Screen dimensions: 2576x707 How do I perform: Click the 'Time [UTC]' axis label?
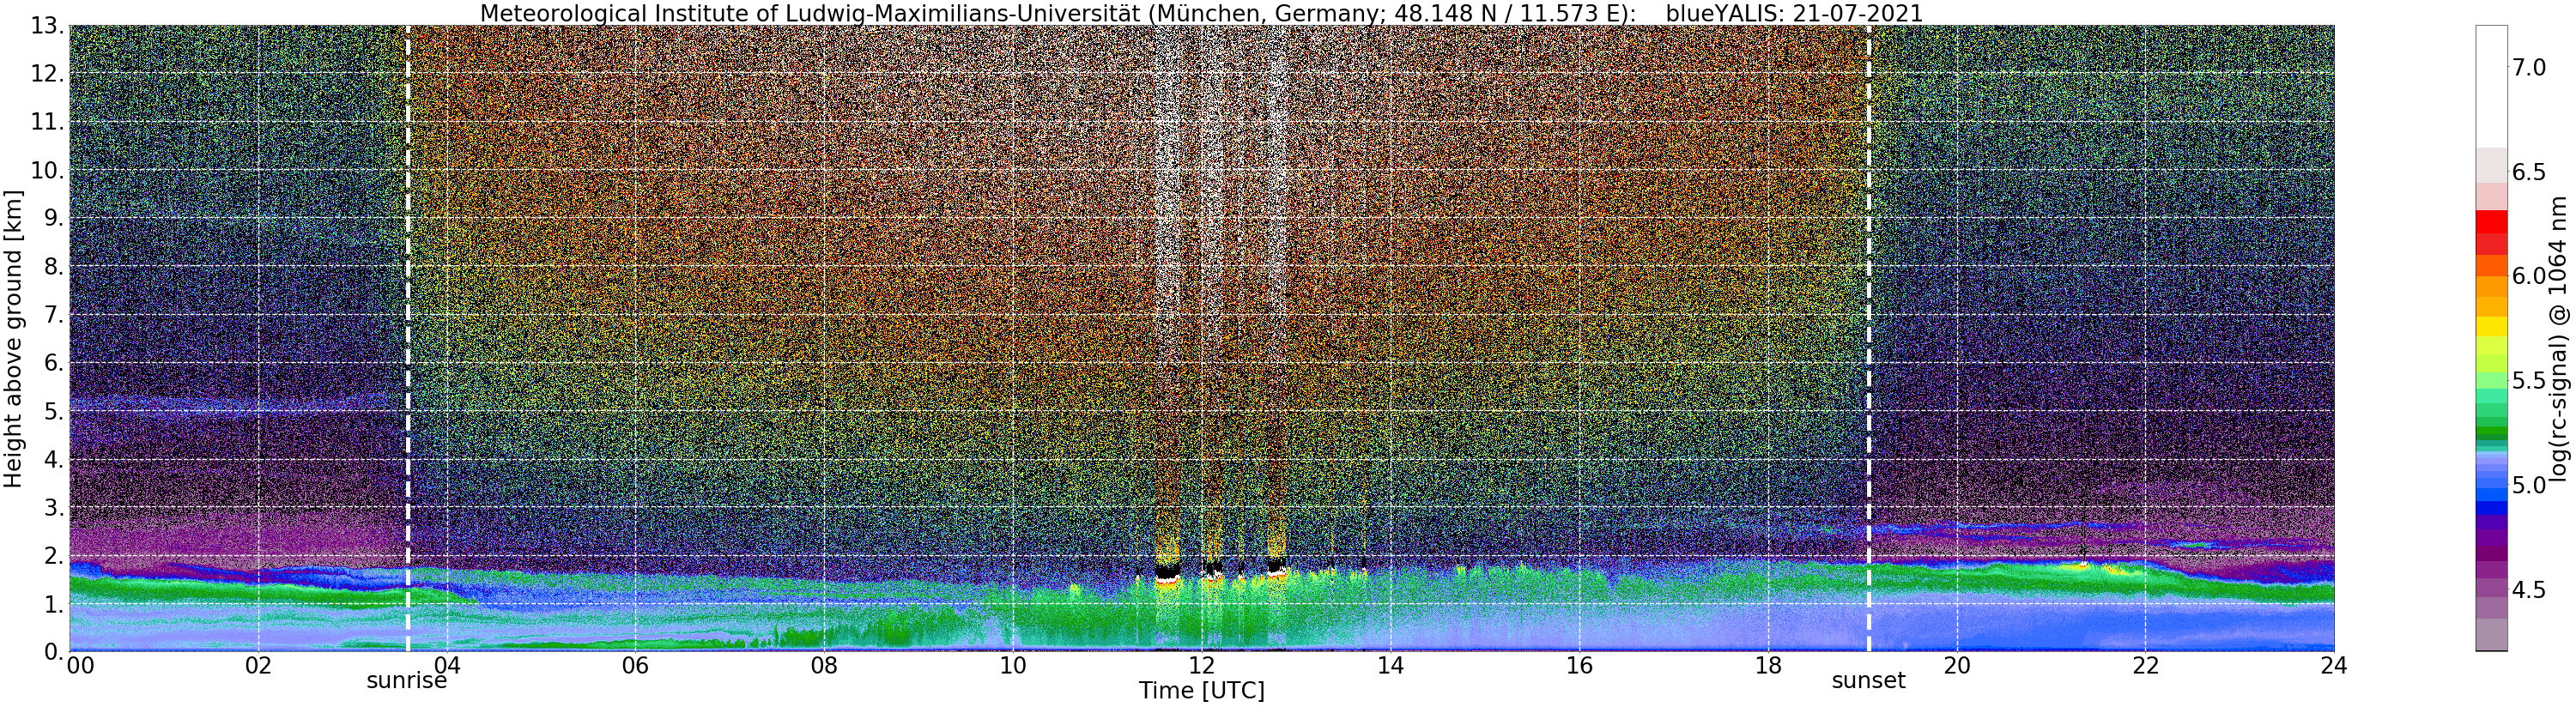(x=1202, y=691)
